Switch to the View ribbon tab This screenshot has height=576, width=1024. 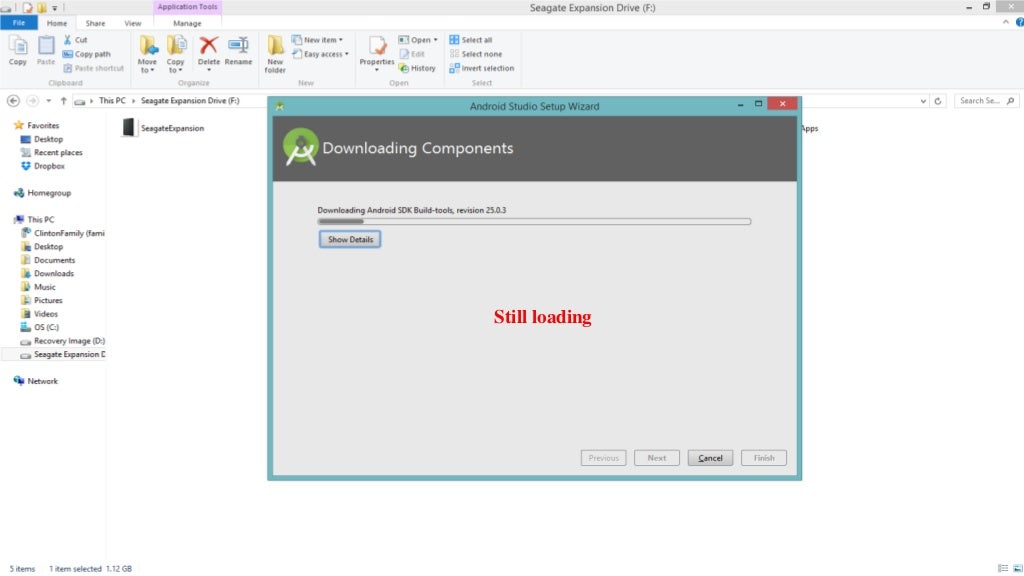point(133,23)
